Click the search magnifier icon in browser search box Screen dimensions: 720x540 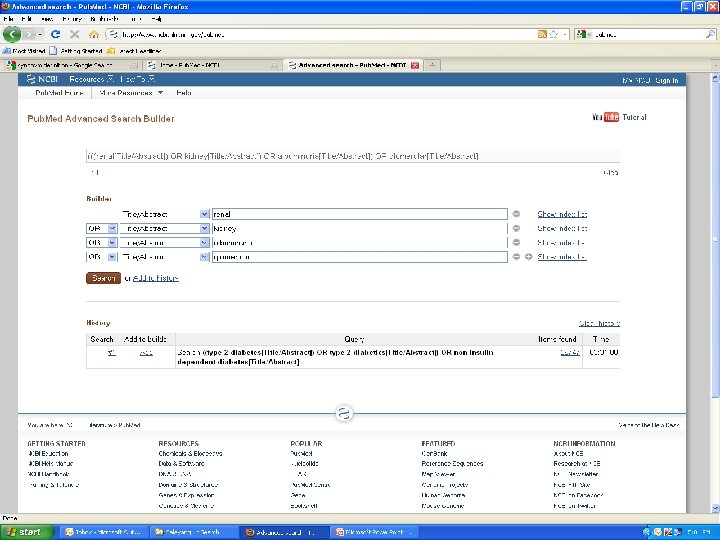[x=710, y=34]
